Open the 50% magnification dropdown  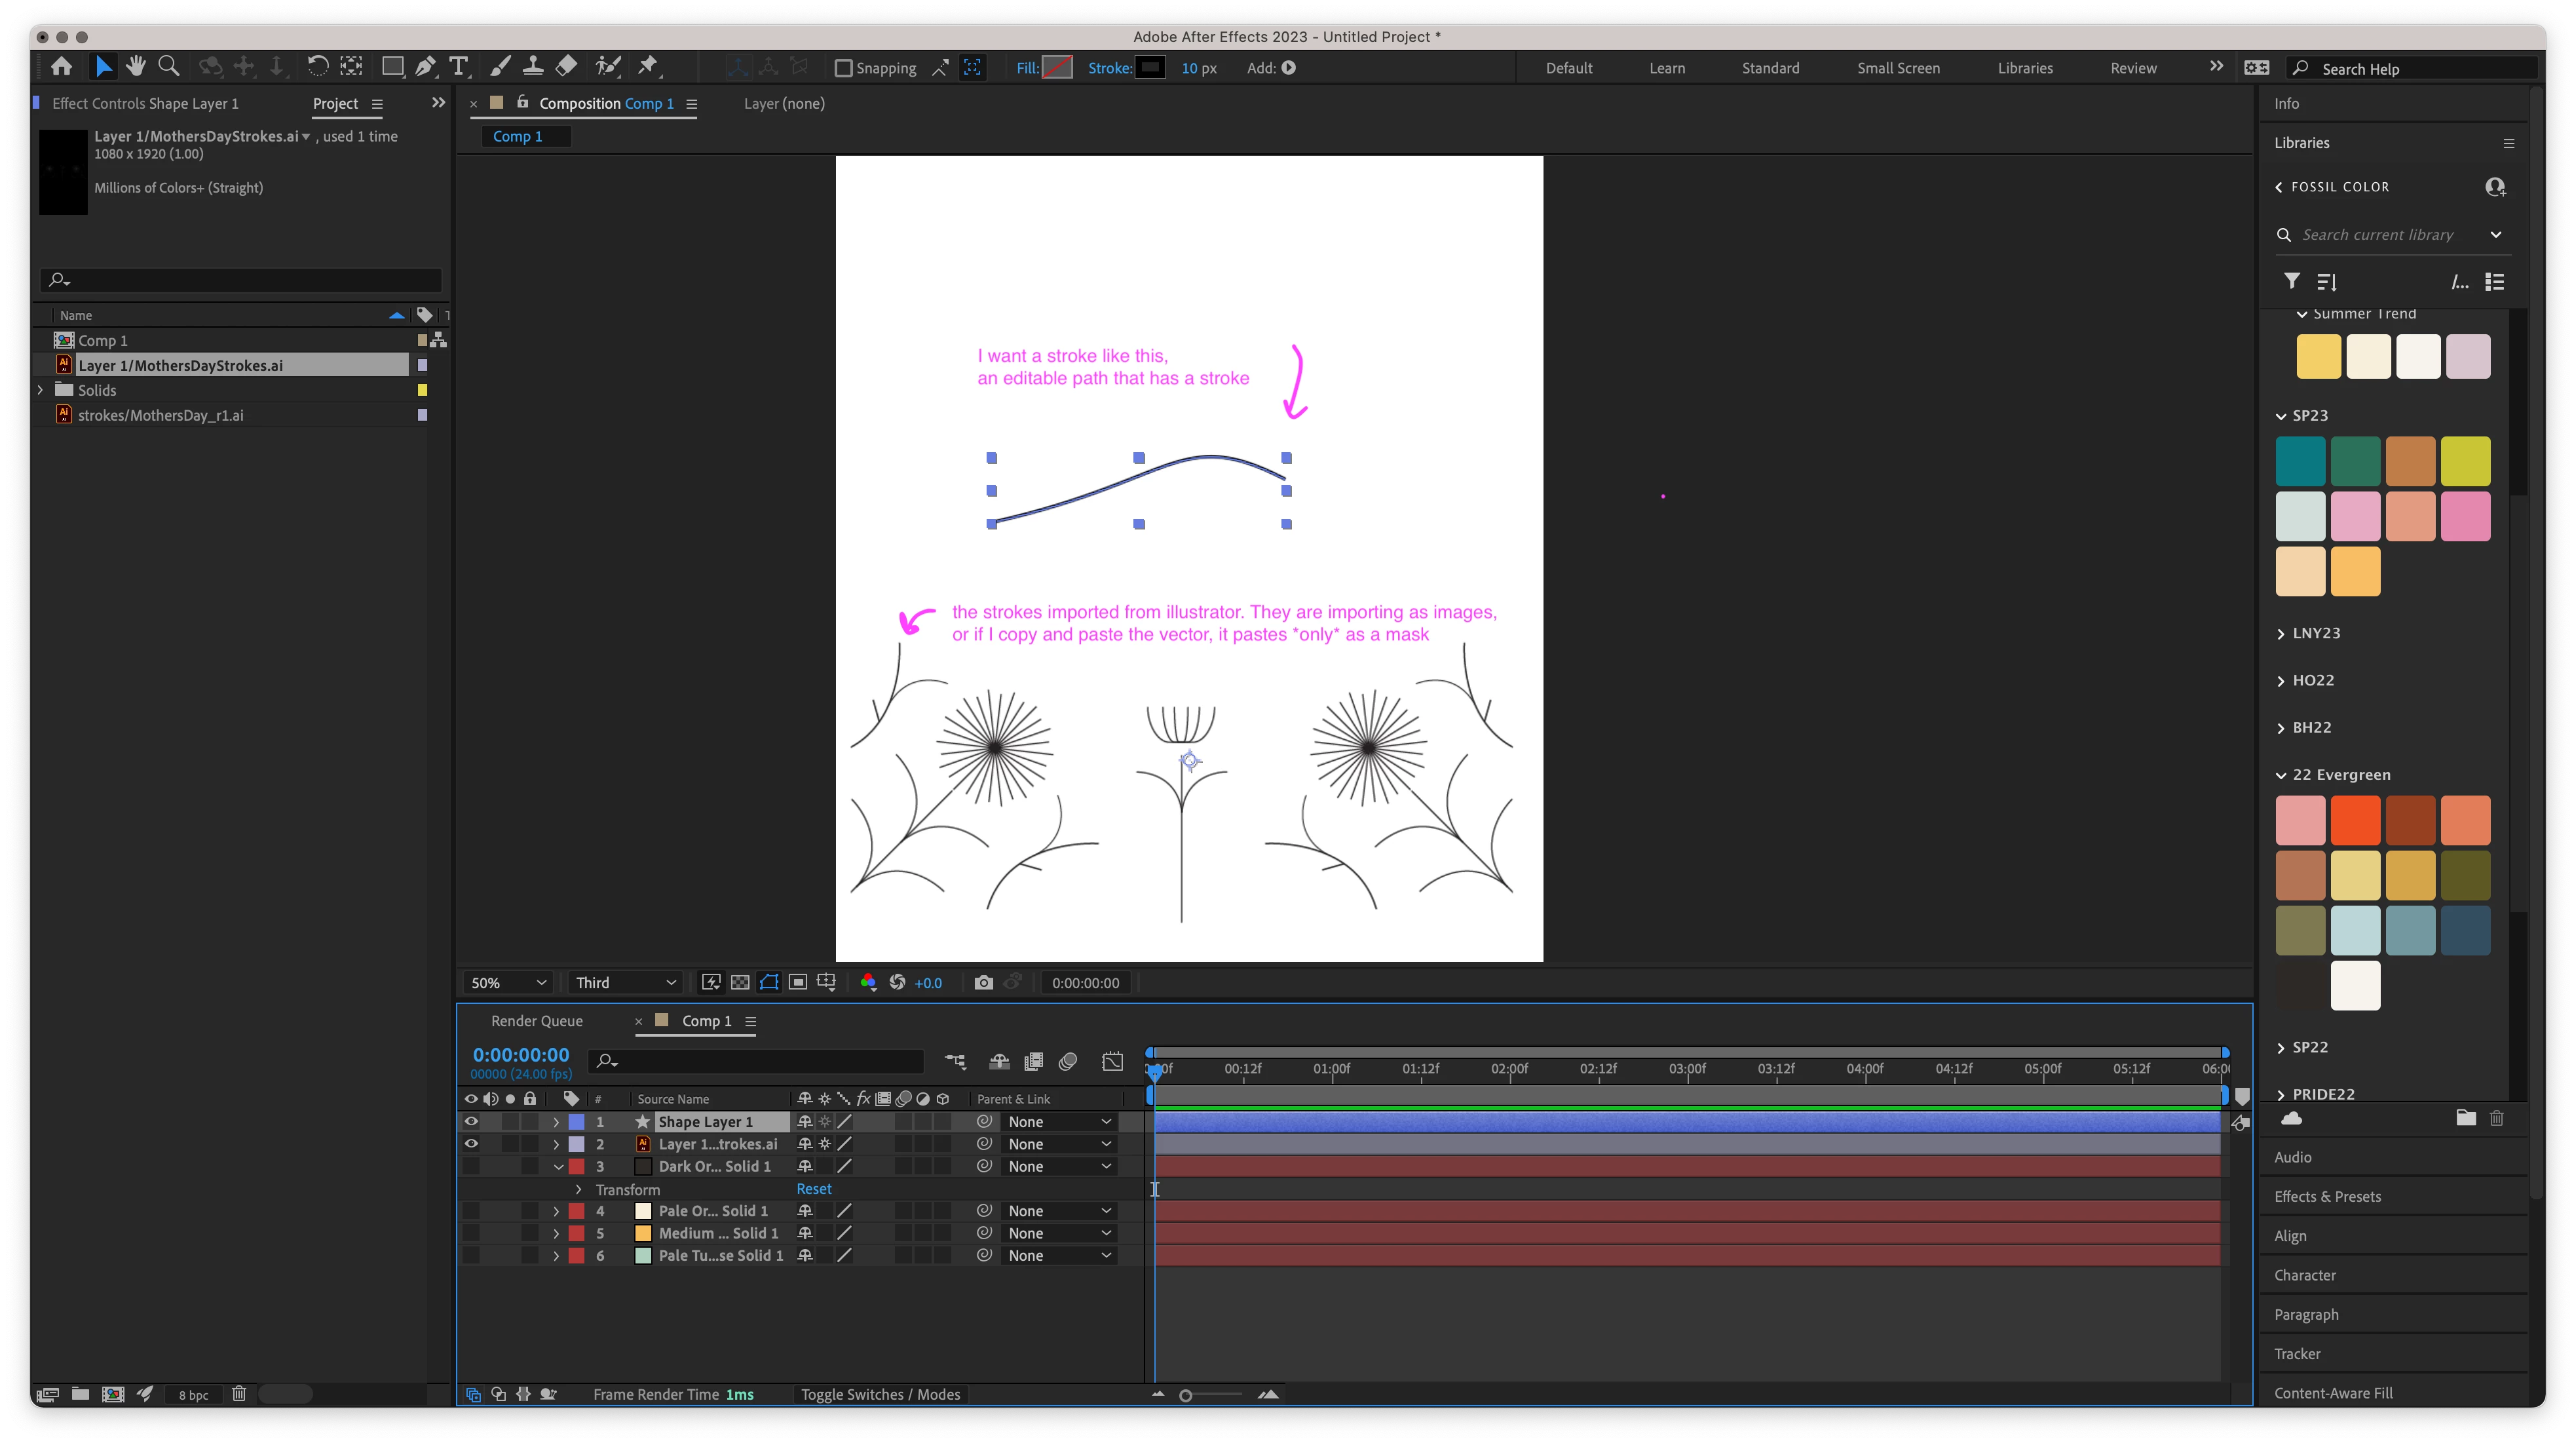point(508,983)
